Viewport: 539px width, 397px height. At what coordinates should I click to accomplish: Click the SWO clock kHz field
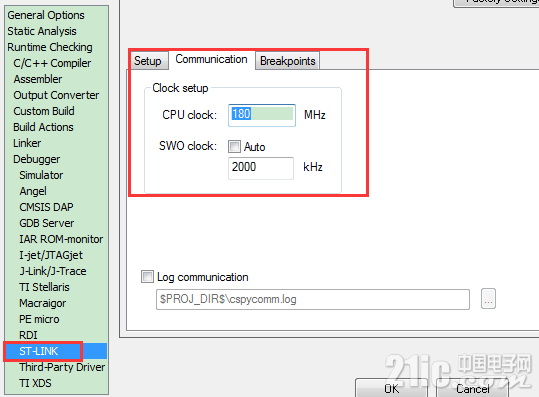pyautogui.click(x=261, y=168)
